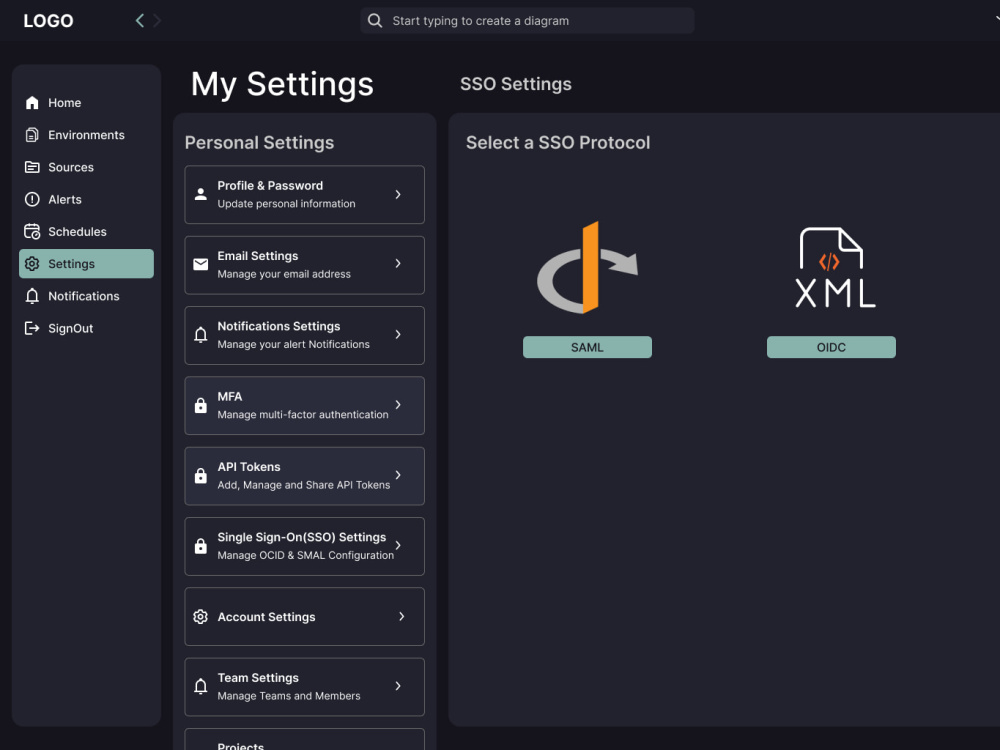Open the Profile & Password title
The width and height of the screenshot is (1000, 750).
[x=270, y=186]
